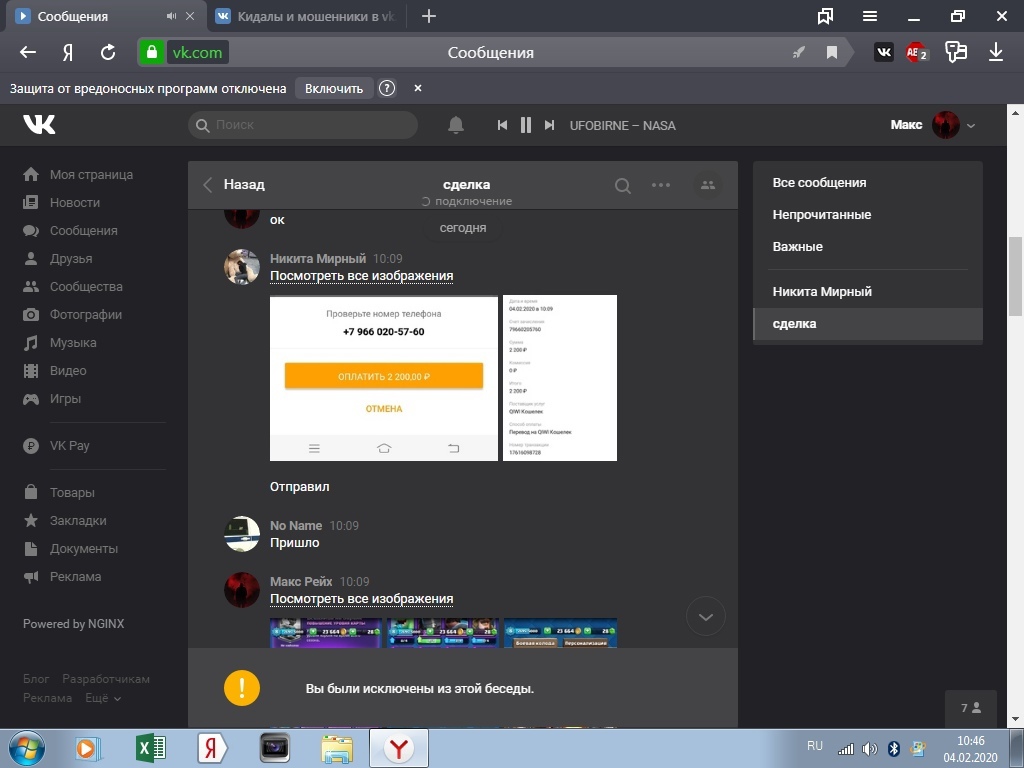Skip to previous music track
Image resolution: width=1024 pixels, height=768 pixels.
[503, 125]
